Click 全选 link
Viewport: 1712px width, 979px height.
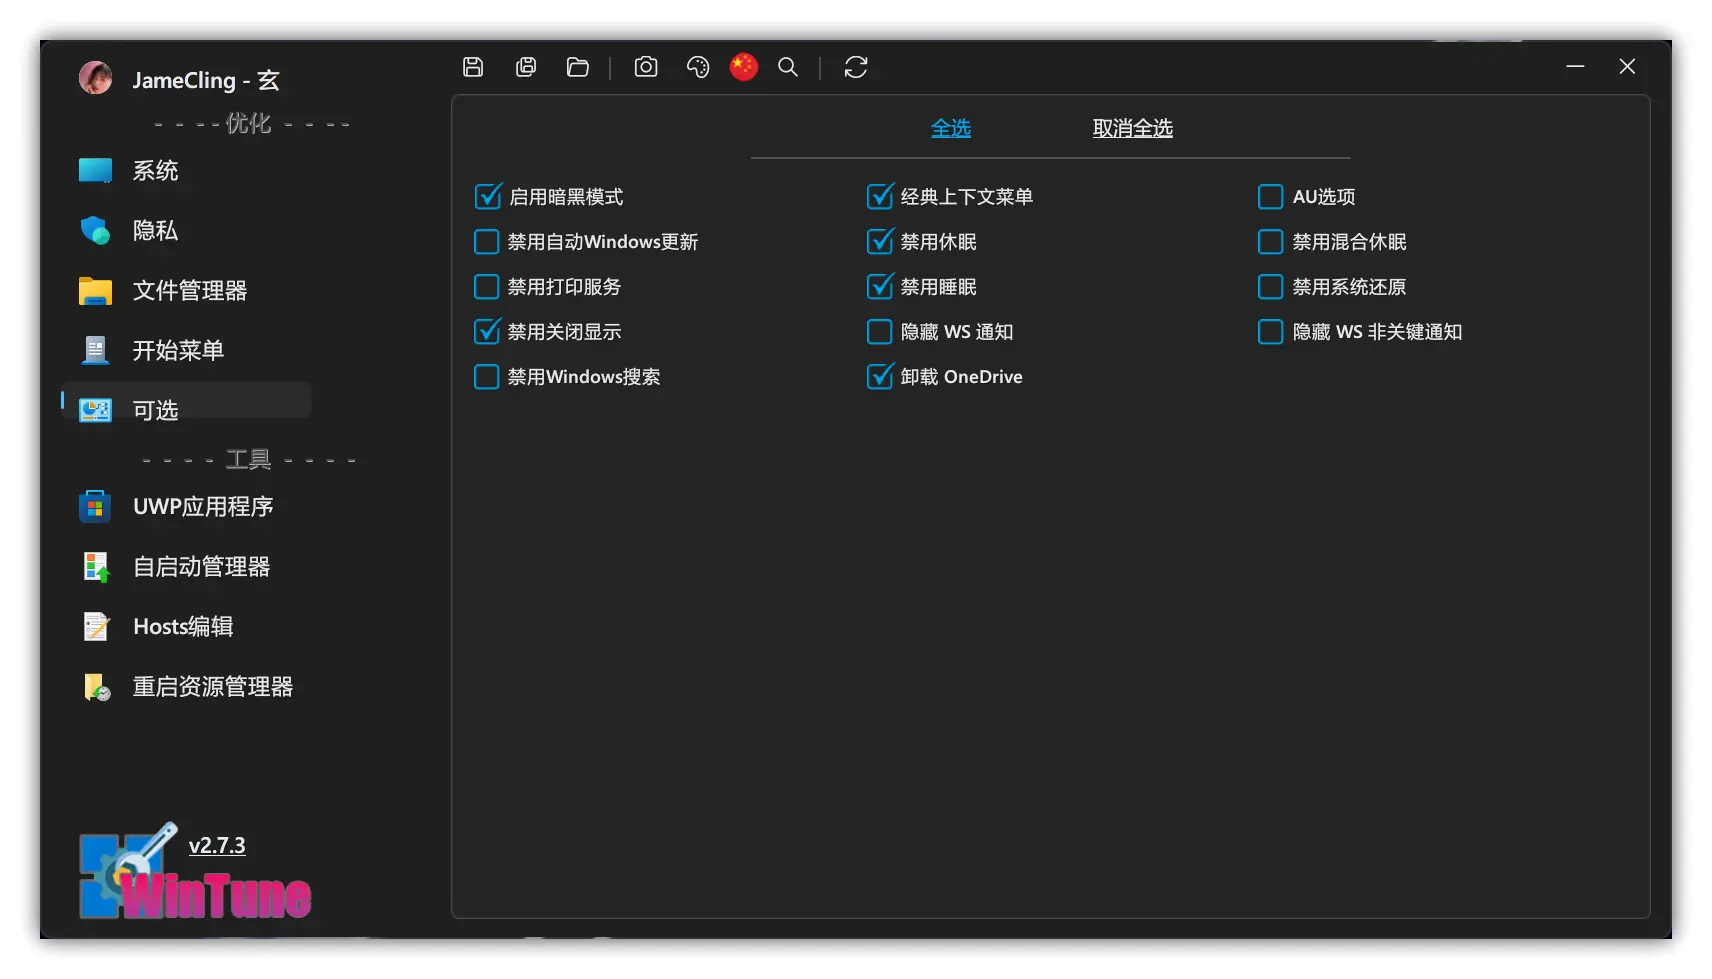coord(951,128)
